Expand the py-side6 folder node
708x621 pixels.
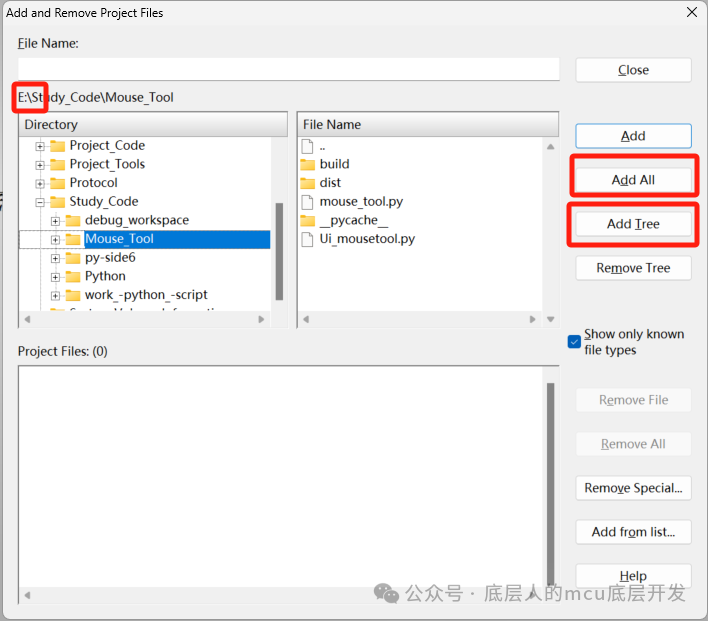(56, 258)
